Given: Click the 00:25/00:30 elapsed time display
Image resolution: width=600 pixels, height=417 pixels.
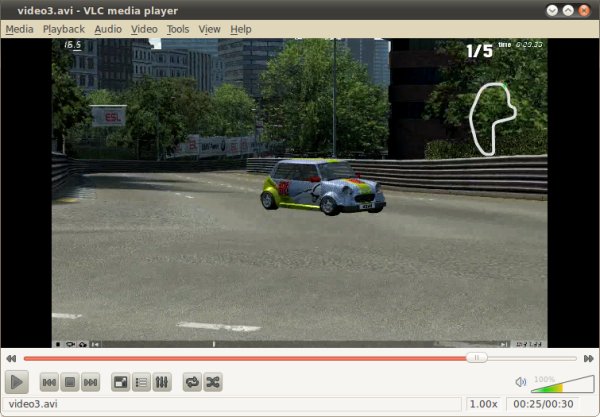Looking at the screenshot, I should click(543, 404).
